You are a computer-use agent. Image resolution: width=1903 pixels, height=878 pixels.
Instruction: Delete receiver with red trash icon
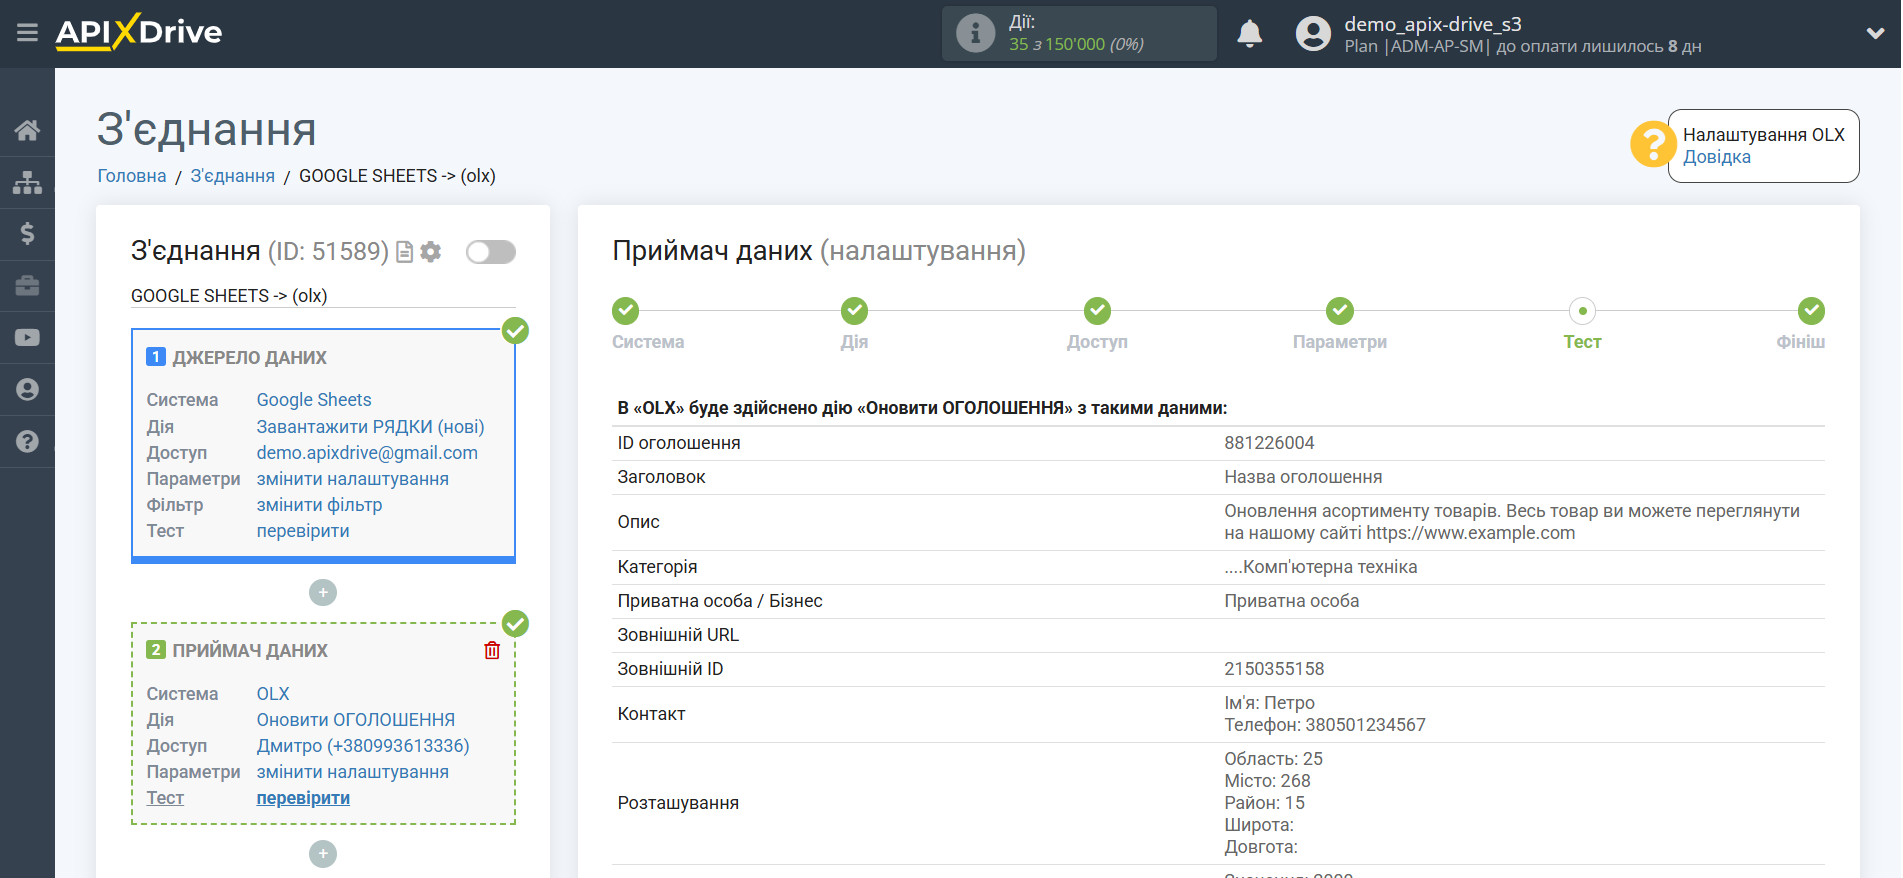[492, 651]
